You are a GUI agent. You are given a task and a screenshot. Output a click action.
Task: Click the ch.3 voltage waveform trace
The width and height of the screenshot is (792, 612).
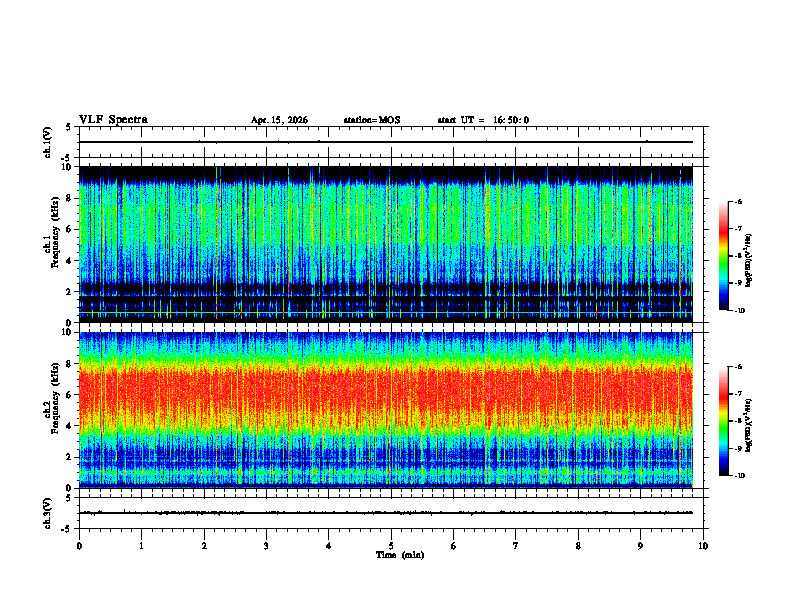386,513
